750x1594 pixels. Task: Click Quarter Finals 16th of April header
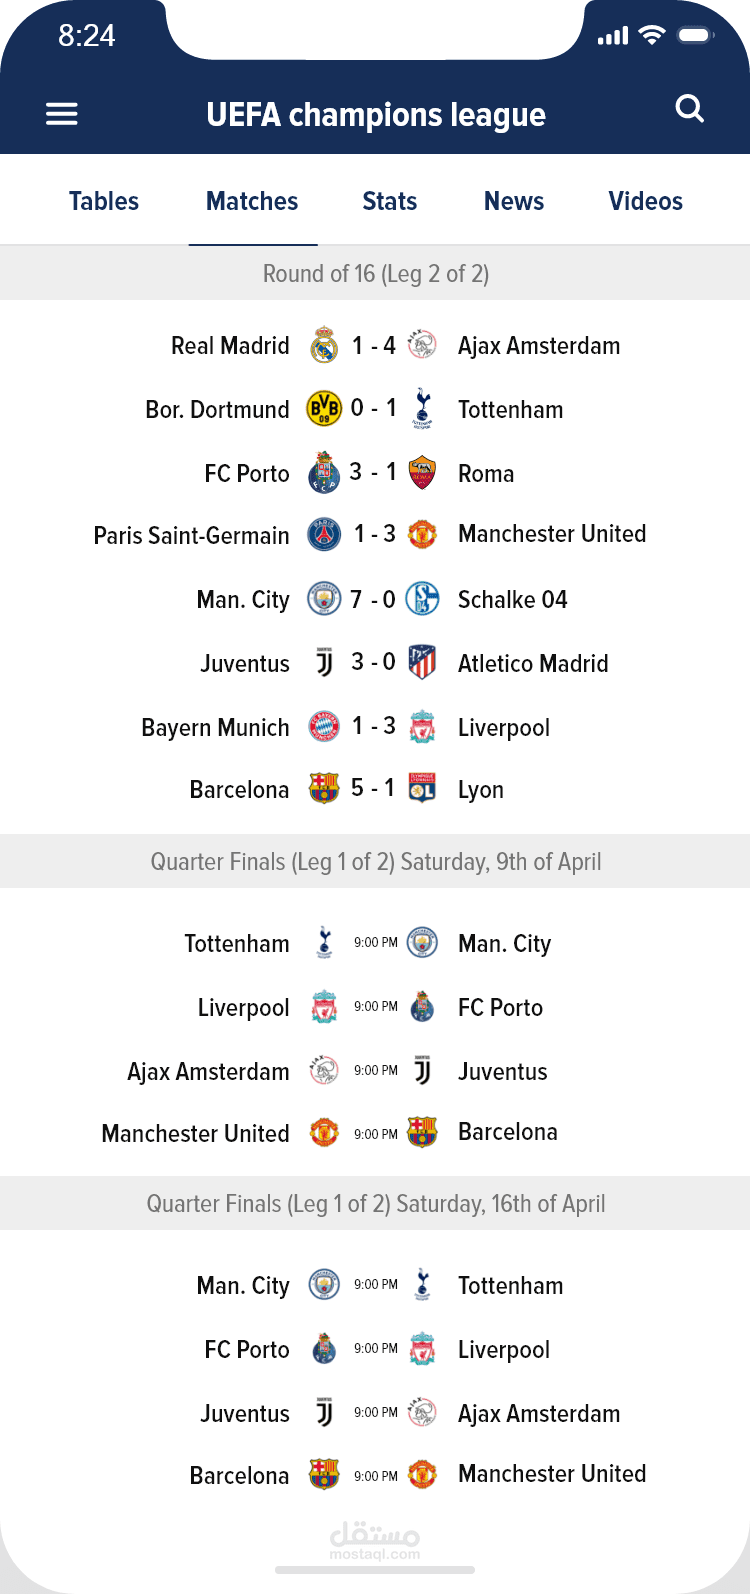375,1203
